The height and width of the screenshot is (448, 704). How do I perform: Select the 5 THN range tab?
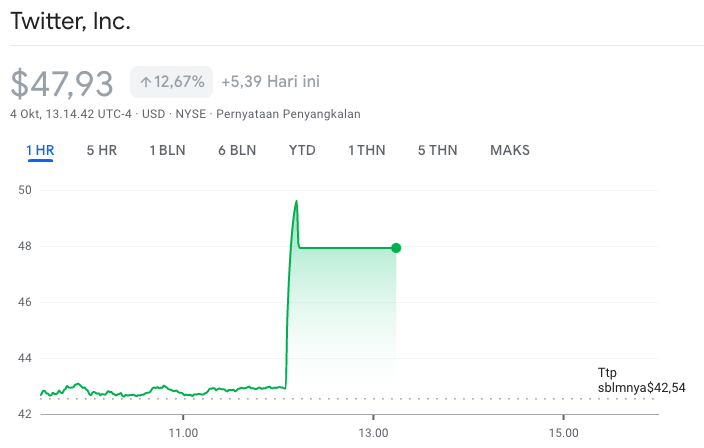[x=437, y=151]
